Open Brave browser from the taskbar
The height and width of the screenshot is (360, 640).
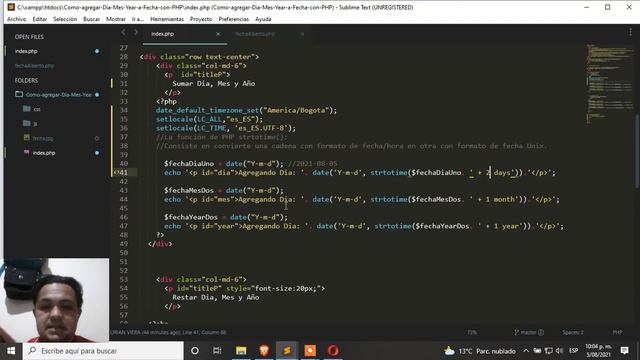(264, 351)
